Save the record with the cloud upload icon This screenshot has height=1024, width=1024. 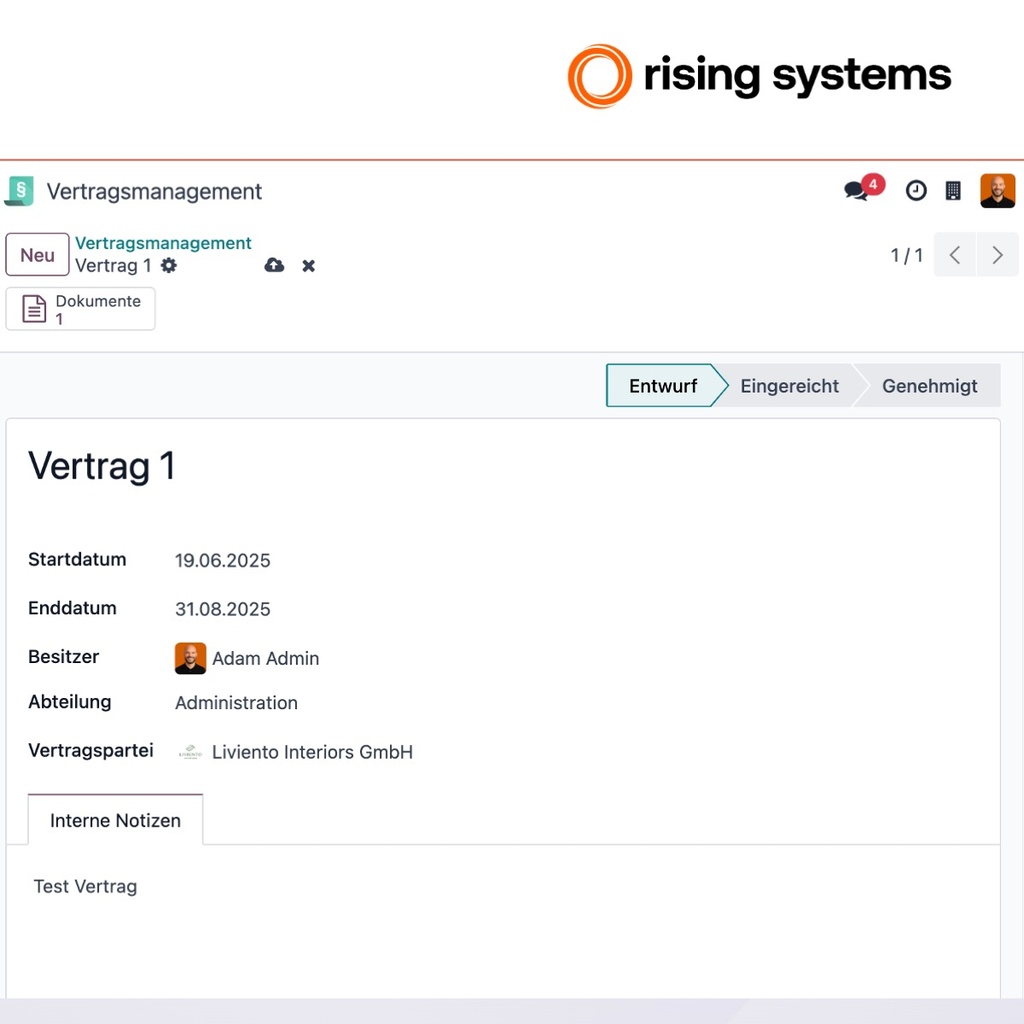click(274, 265)
